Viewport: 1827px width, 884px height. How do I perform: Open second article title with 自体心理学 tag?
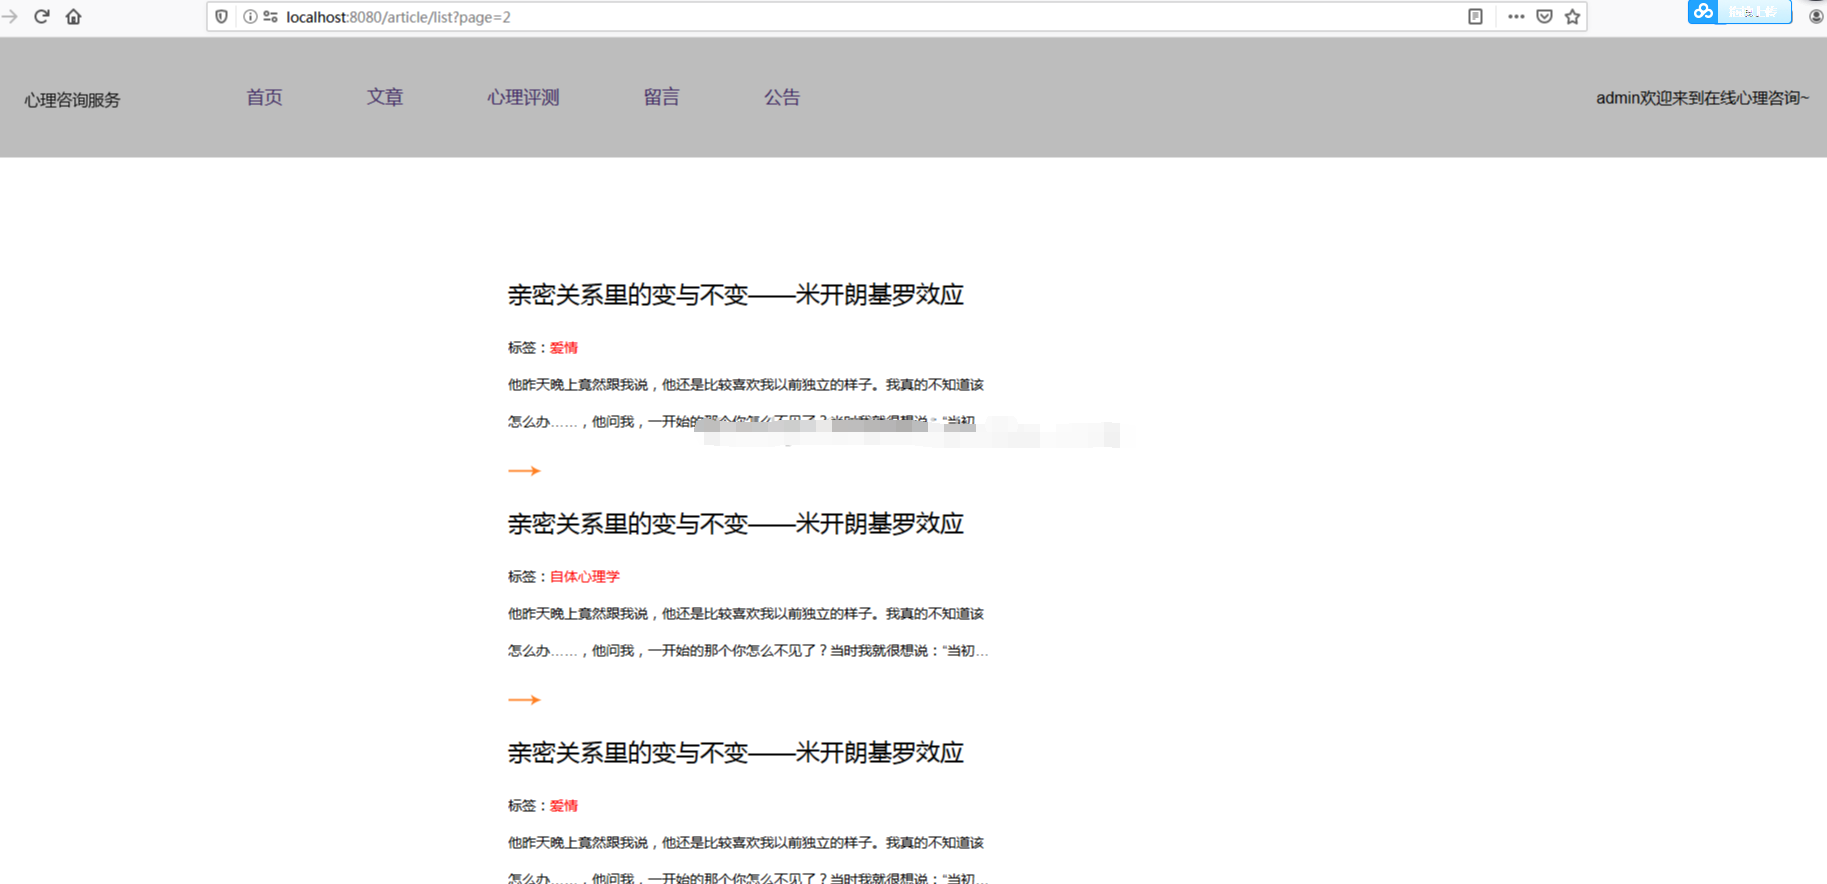[735, 524]
